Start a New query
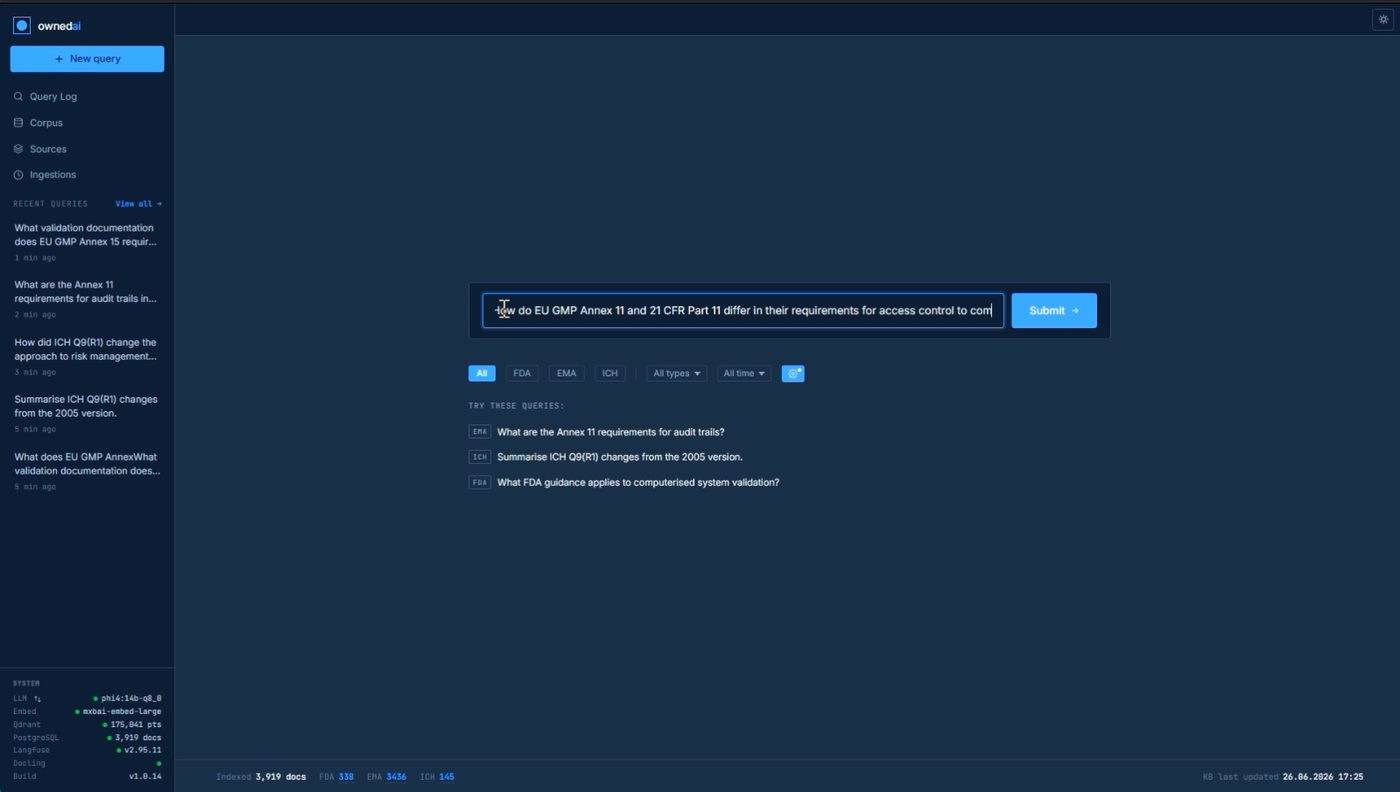 coord(87,59)
